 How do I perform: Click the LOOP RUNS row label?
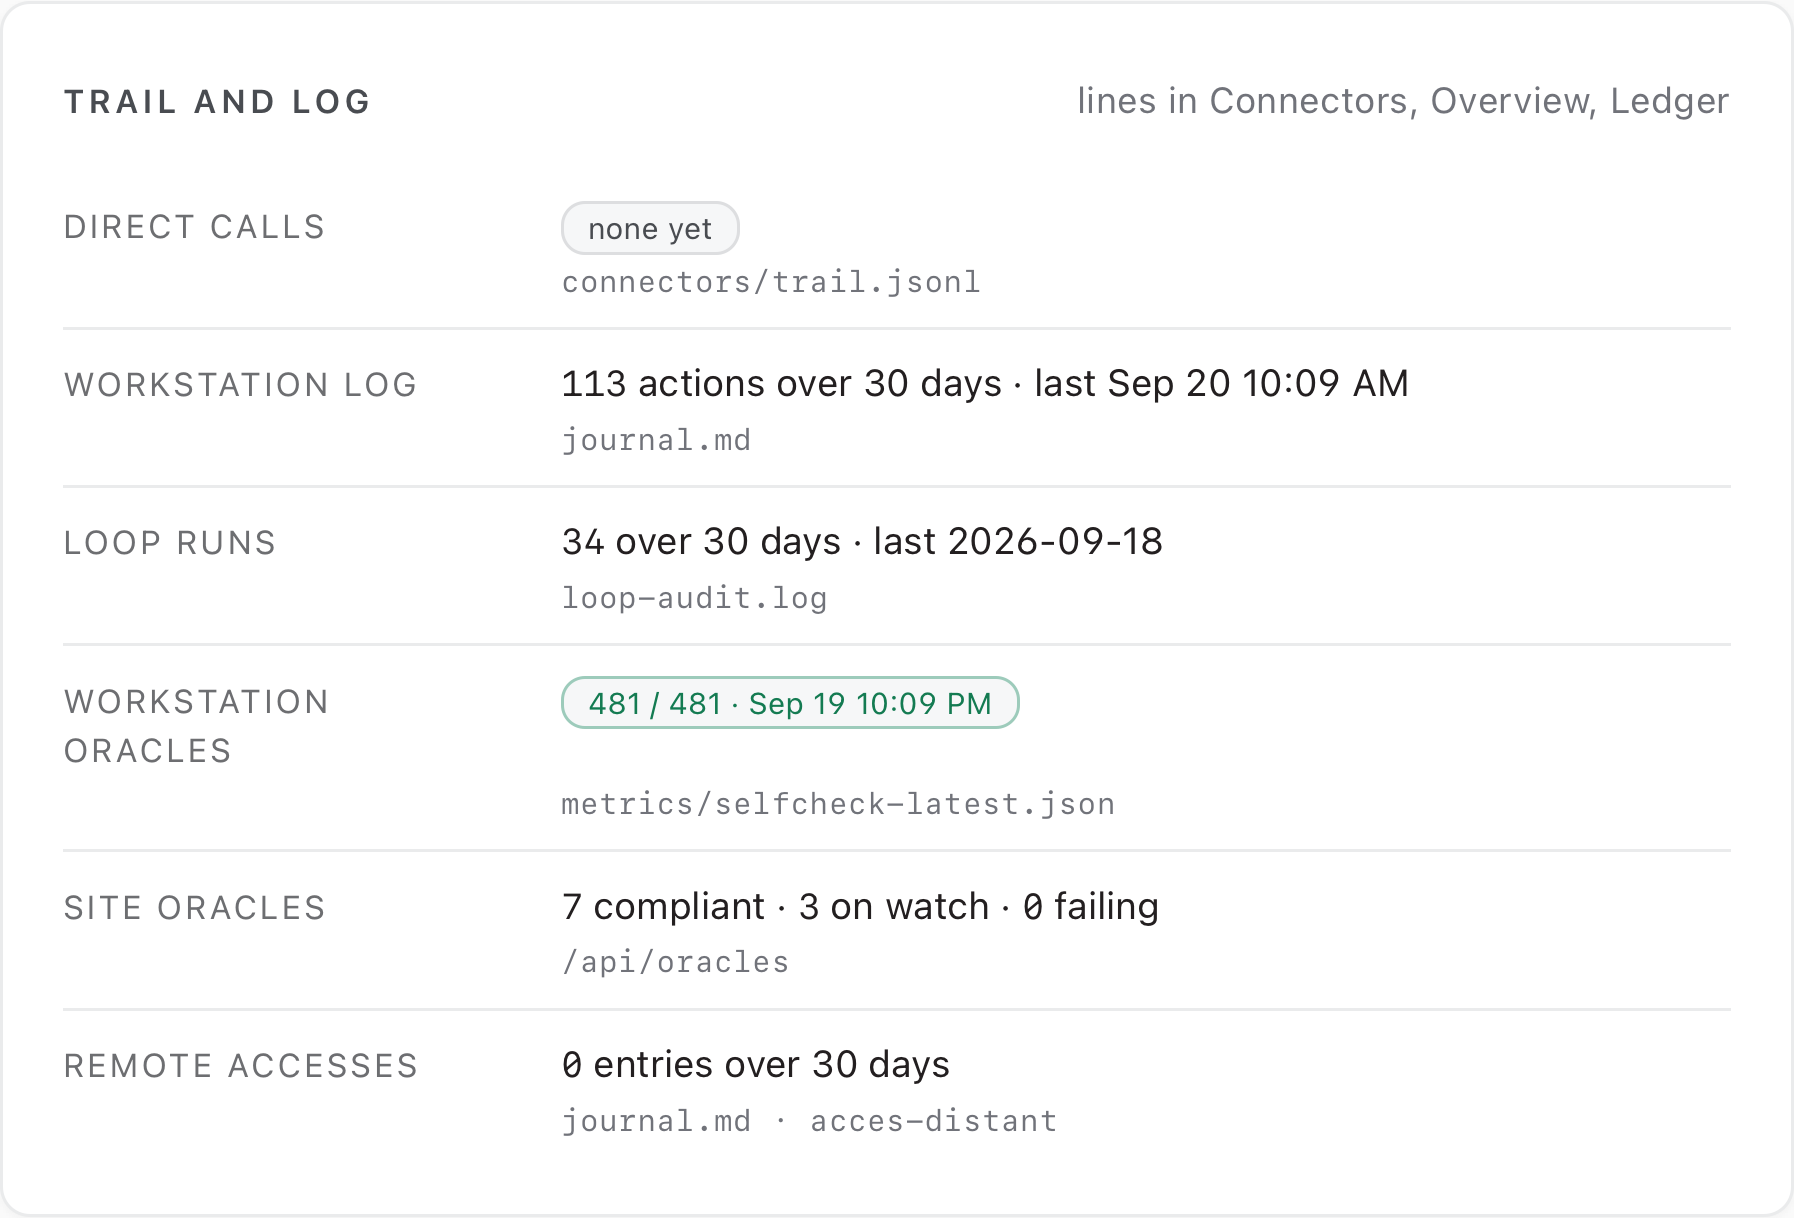(x=170, y=543)
